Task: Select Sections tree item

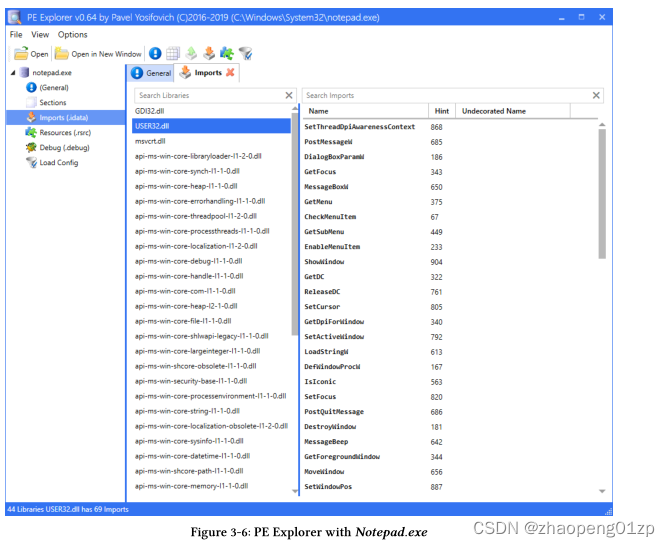Action: click(53, 103)
